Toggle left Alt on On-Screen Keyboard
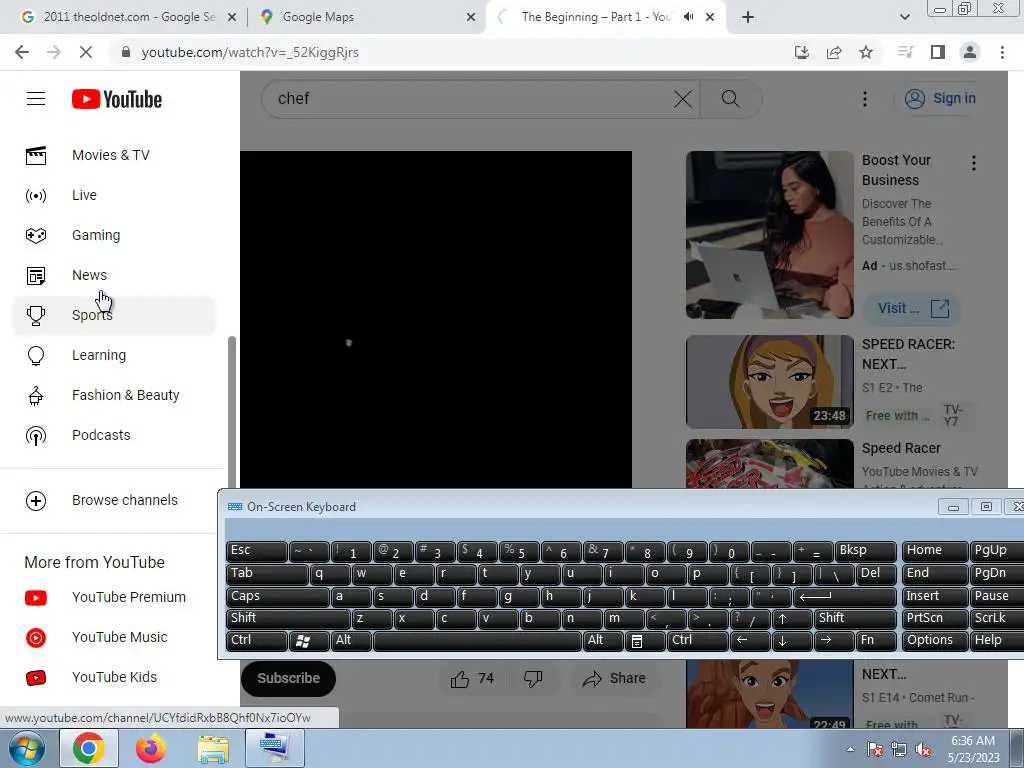Screen dimensions: 1024x768 [x=352, y=641]
